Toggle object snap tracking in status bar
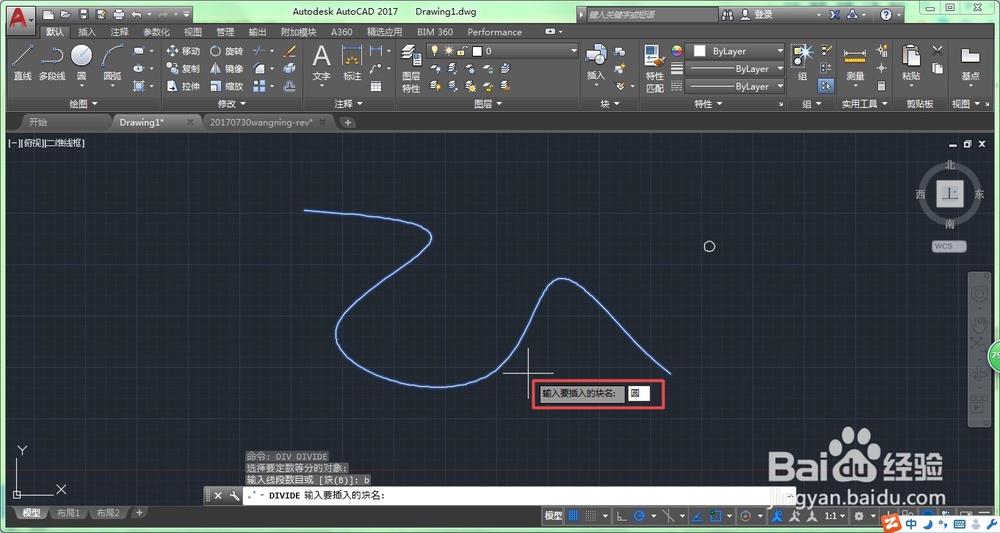Screen dimensions: 1000x533 pos(698,516)
